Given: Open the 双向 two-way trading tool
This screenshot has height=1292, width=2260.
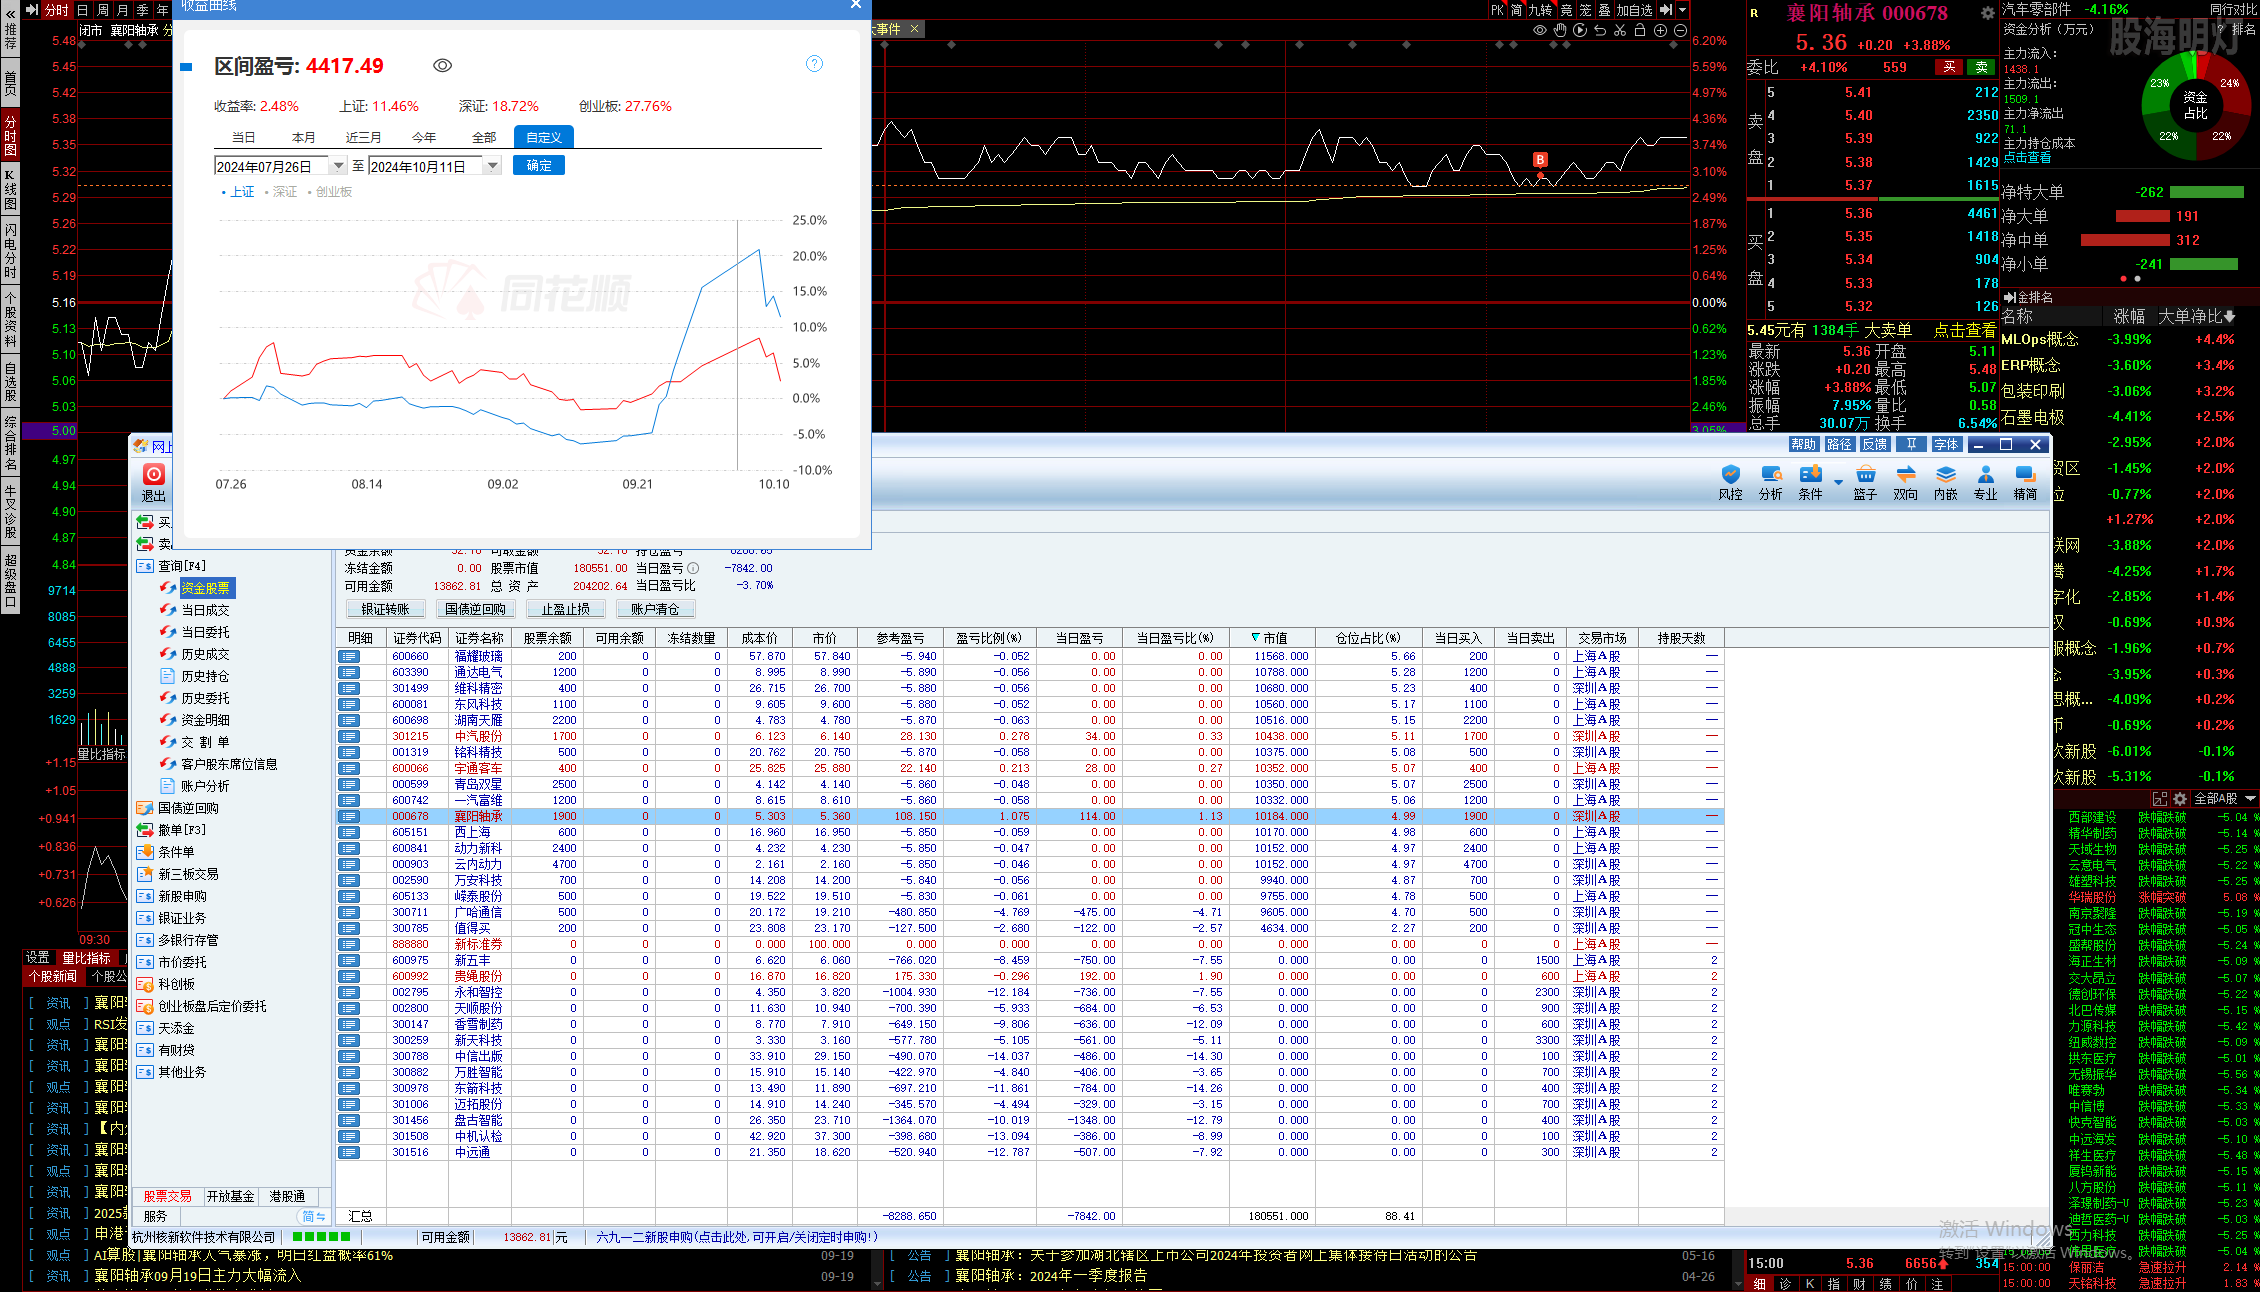Looking at the screenshot, I should 1906,482.
